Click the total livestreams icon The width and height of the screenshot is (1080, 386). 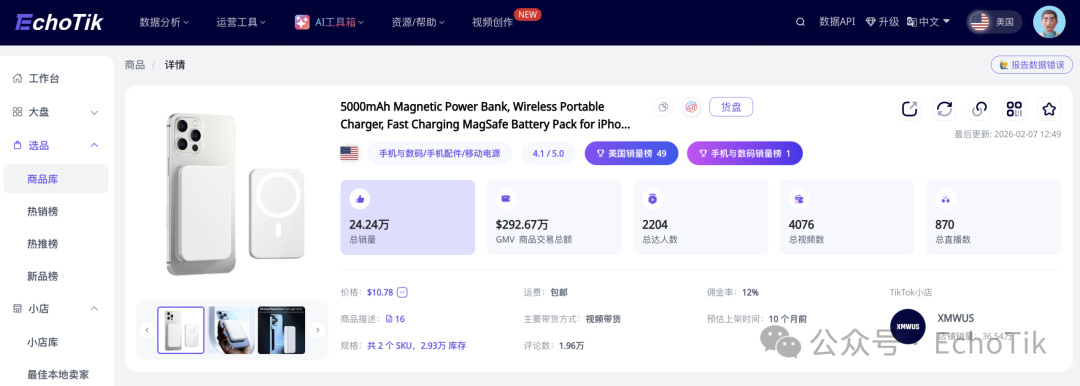945,199
